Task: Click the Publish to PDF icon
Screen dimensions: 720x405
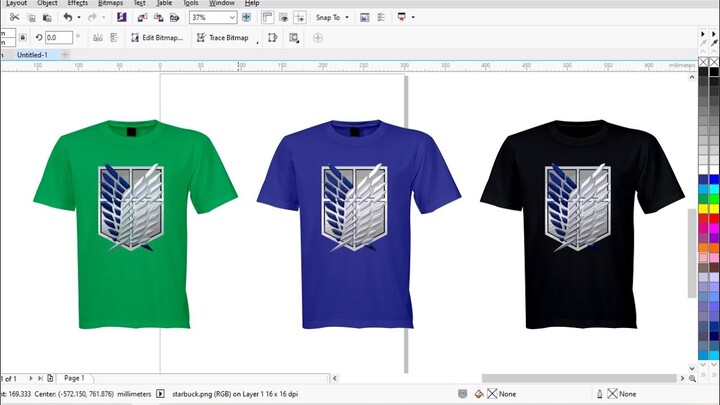Action: 174,17
